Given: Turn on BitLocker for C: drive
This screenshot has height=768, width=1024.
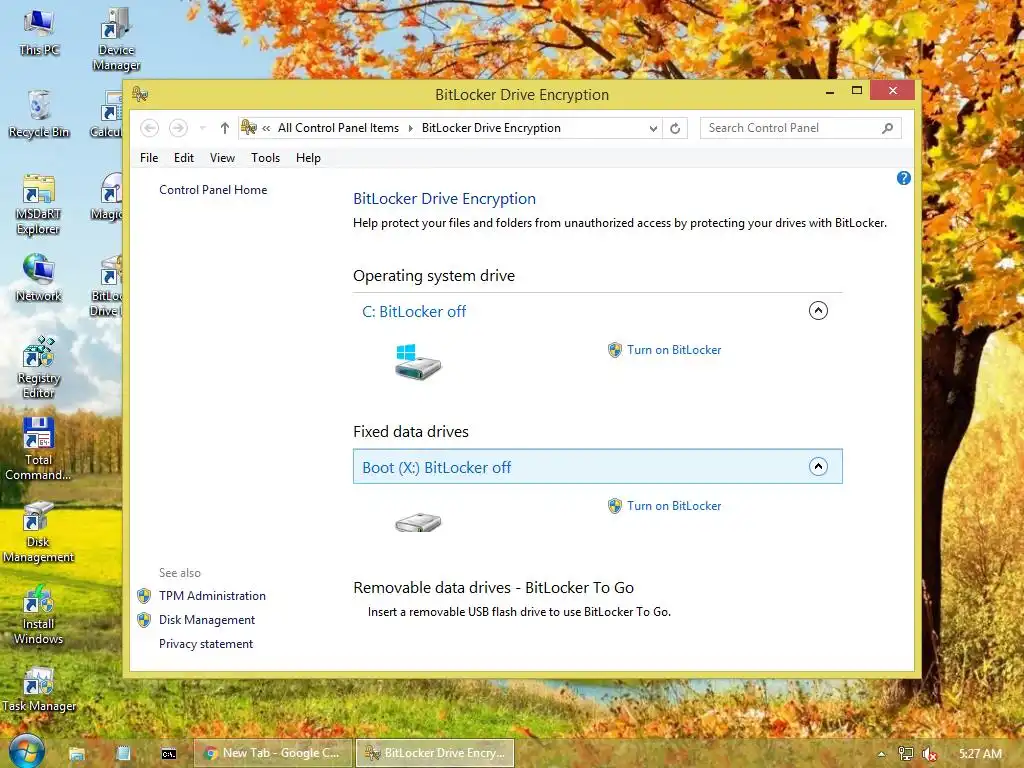Looking at the screenshot, I should (x=674, y=350).
